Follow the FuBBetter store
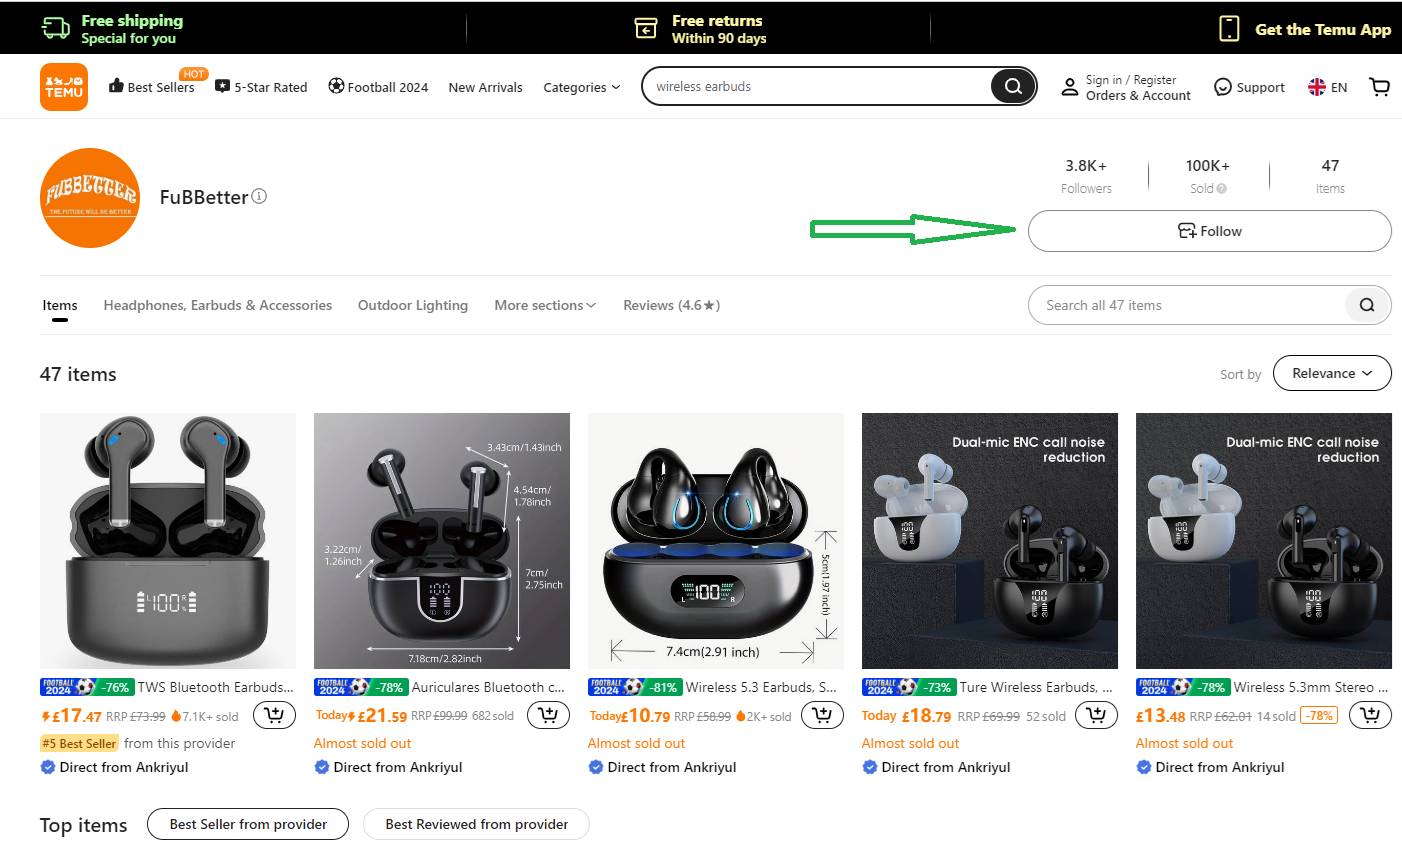The width and height of the screenshot is (1402, 847). (1208, 231)
